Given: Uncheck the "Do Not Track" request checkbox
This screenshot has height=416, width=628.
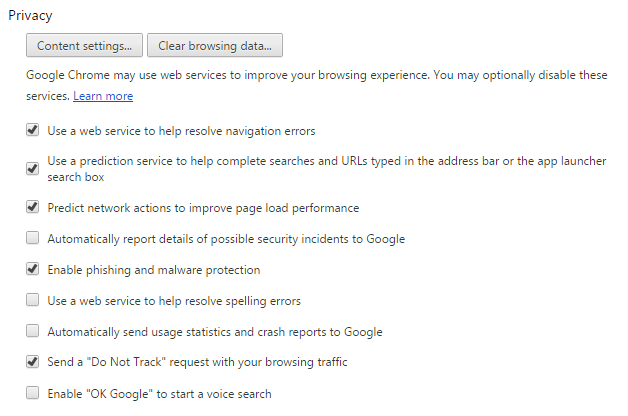Looking at the screenshot, I should pyautogui.click(x=33, y=362).
